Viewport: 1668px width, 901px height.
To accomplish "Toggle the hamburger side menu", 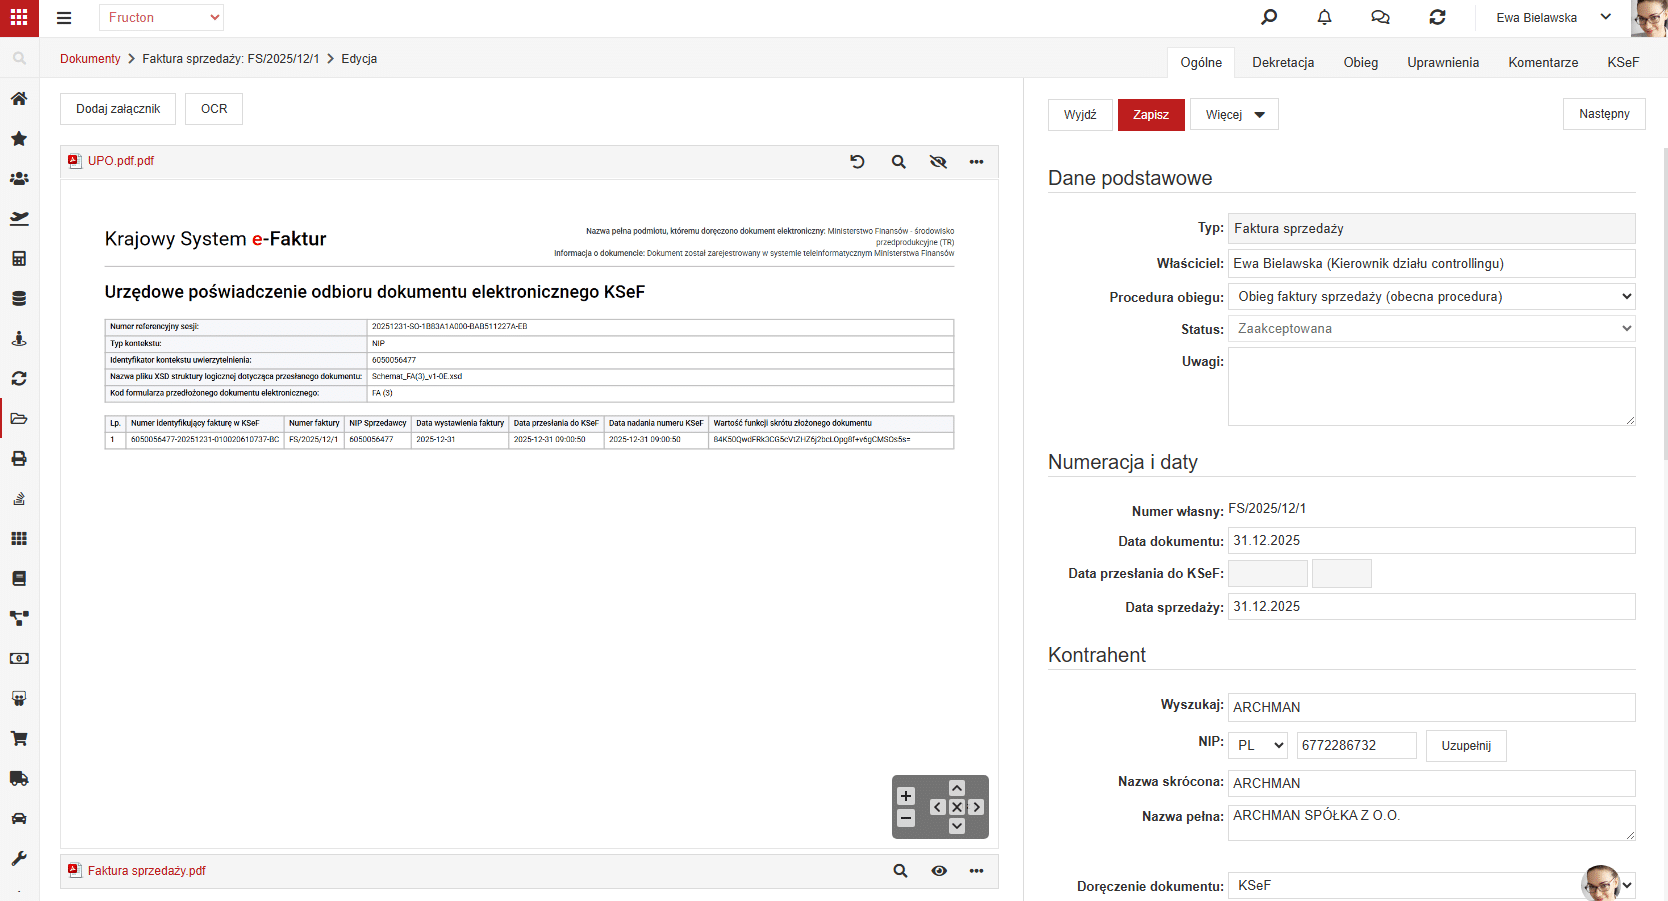I will click(x=64, y=18).
